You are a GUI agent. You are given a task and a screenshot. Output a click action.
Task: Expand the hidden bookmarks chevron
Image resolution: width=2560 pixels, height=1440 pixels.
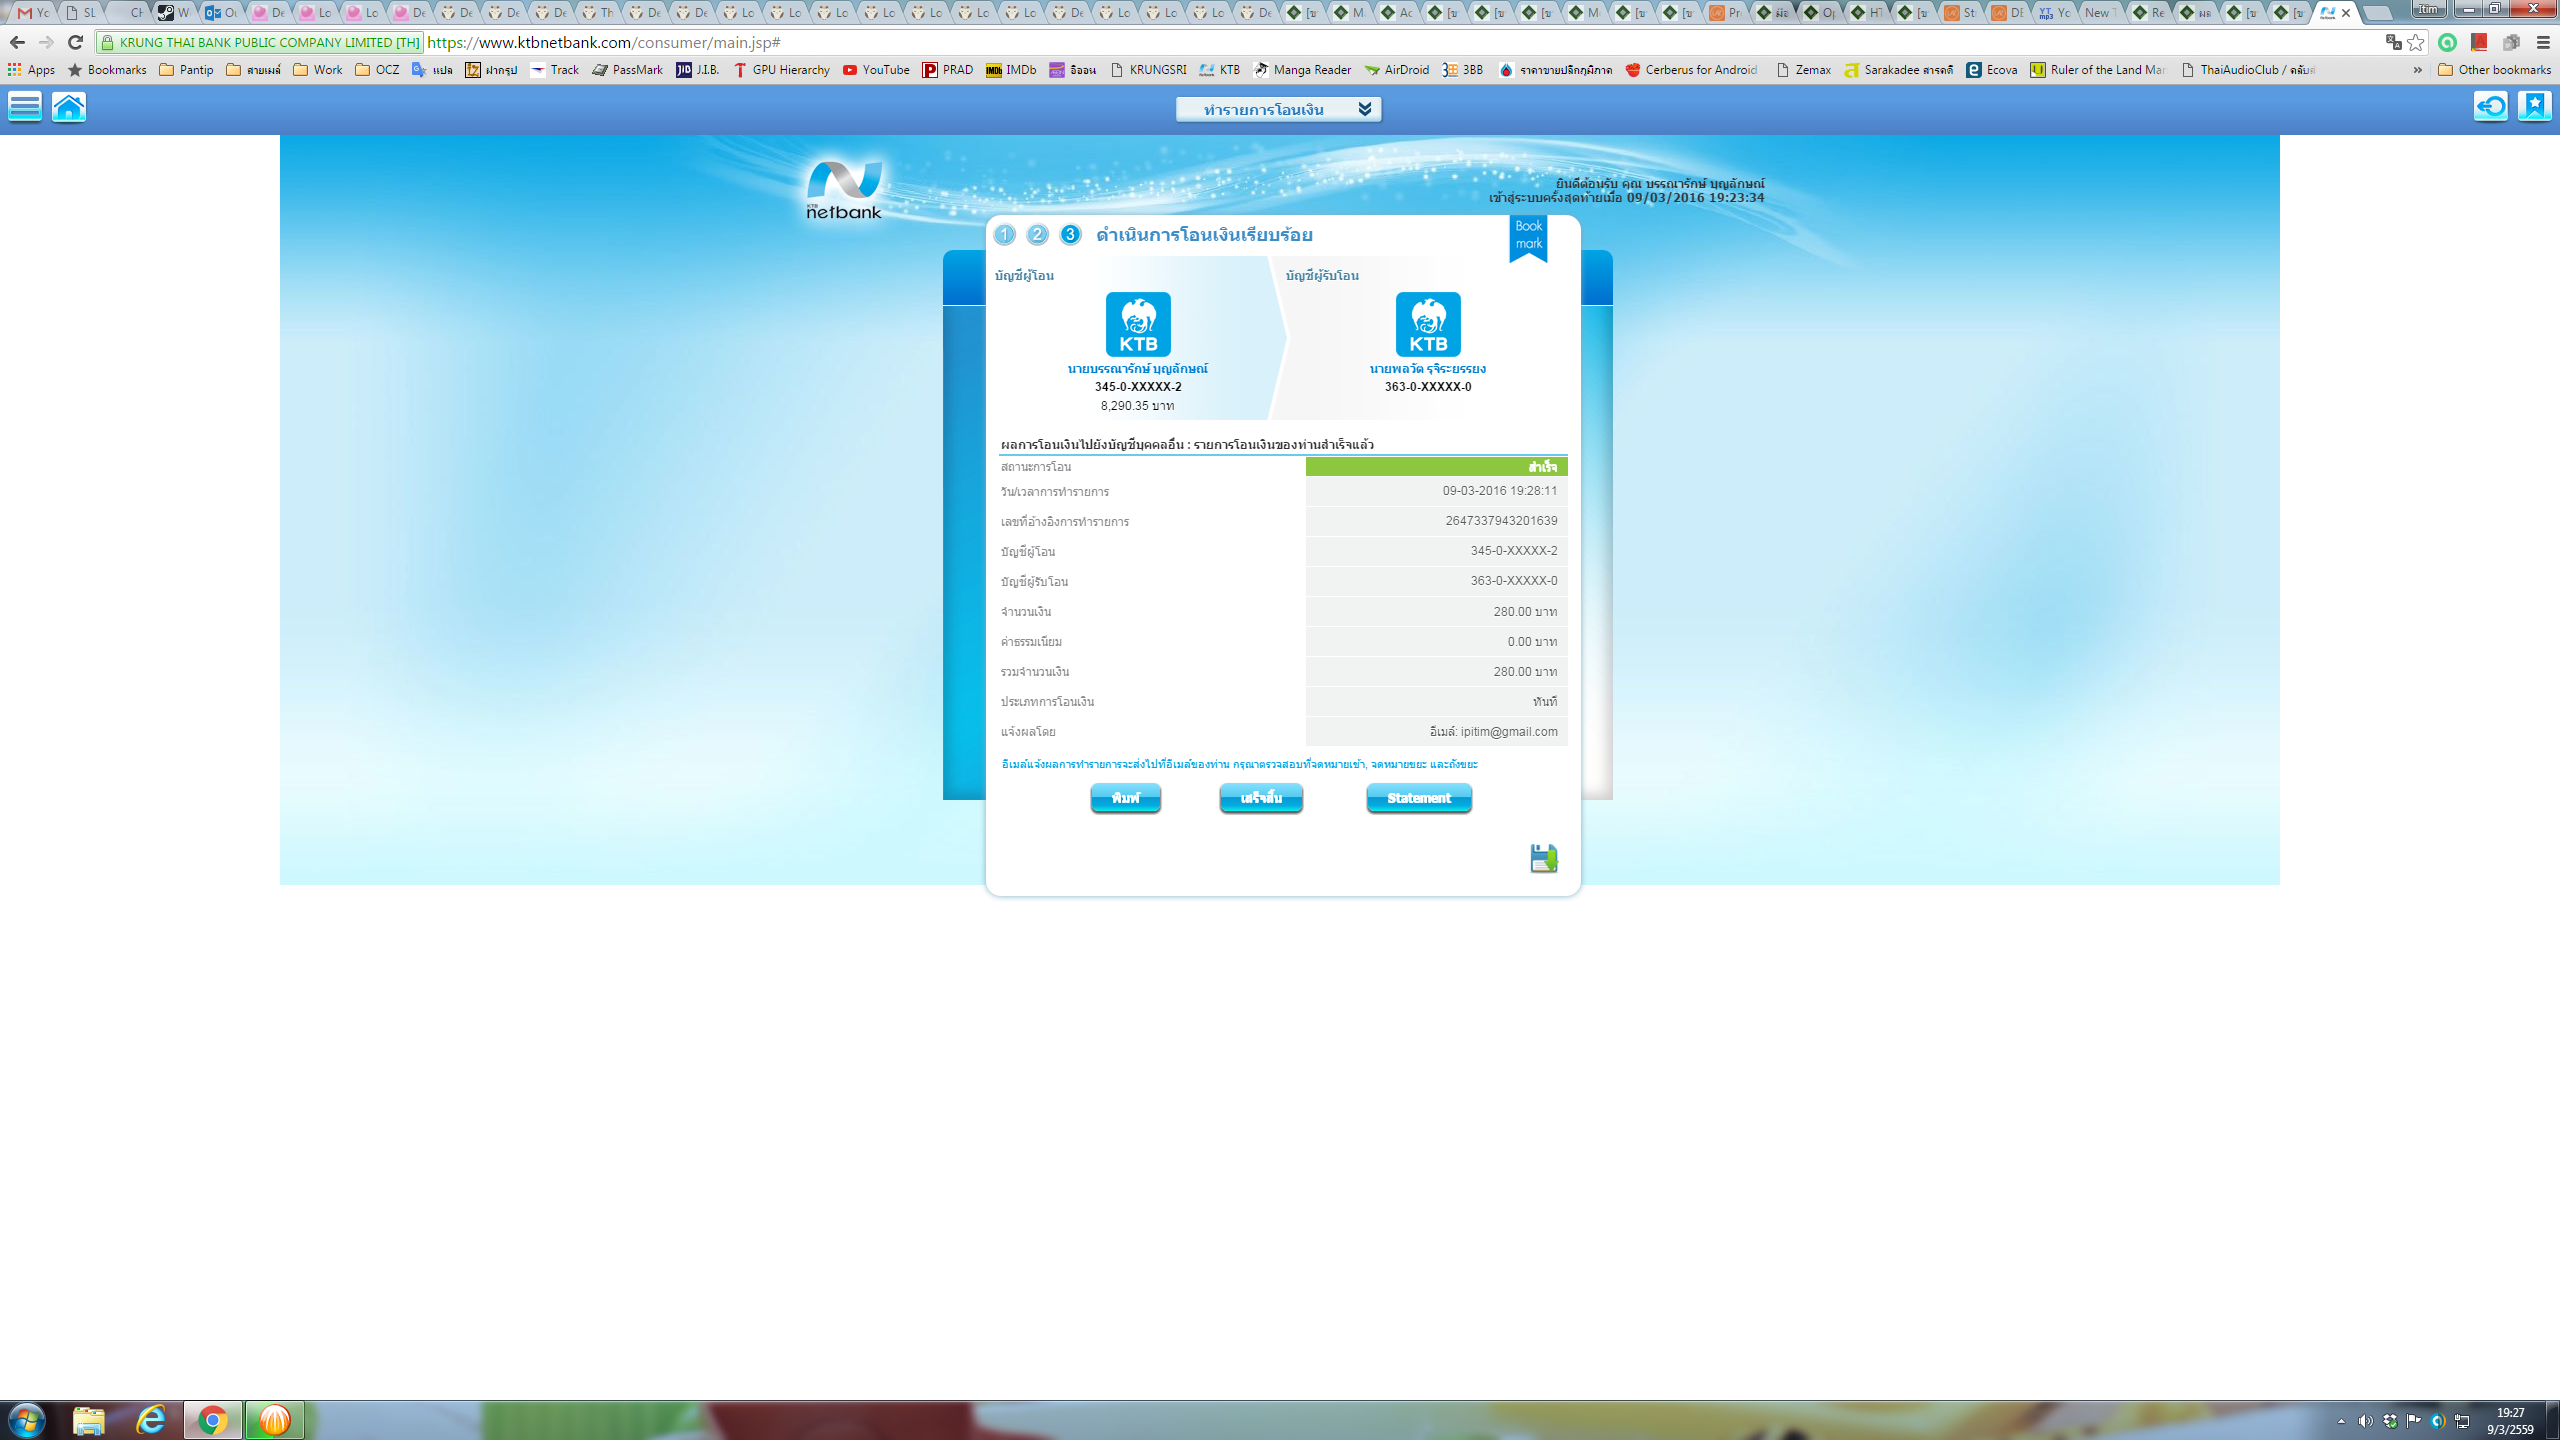pyautogui.click(x=2417, y=70)
